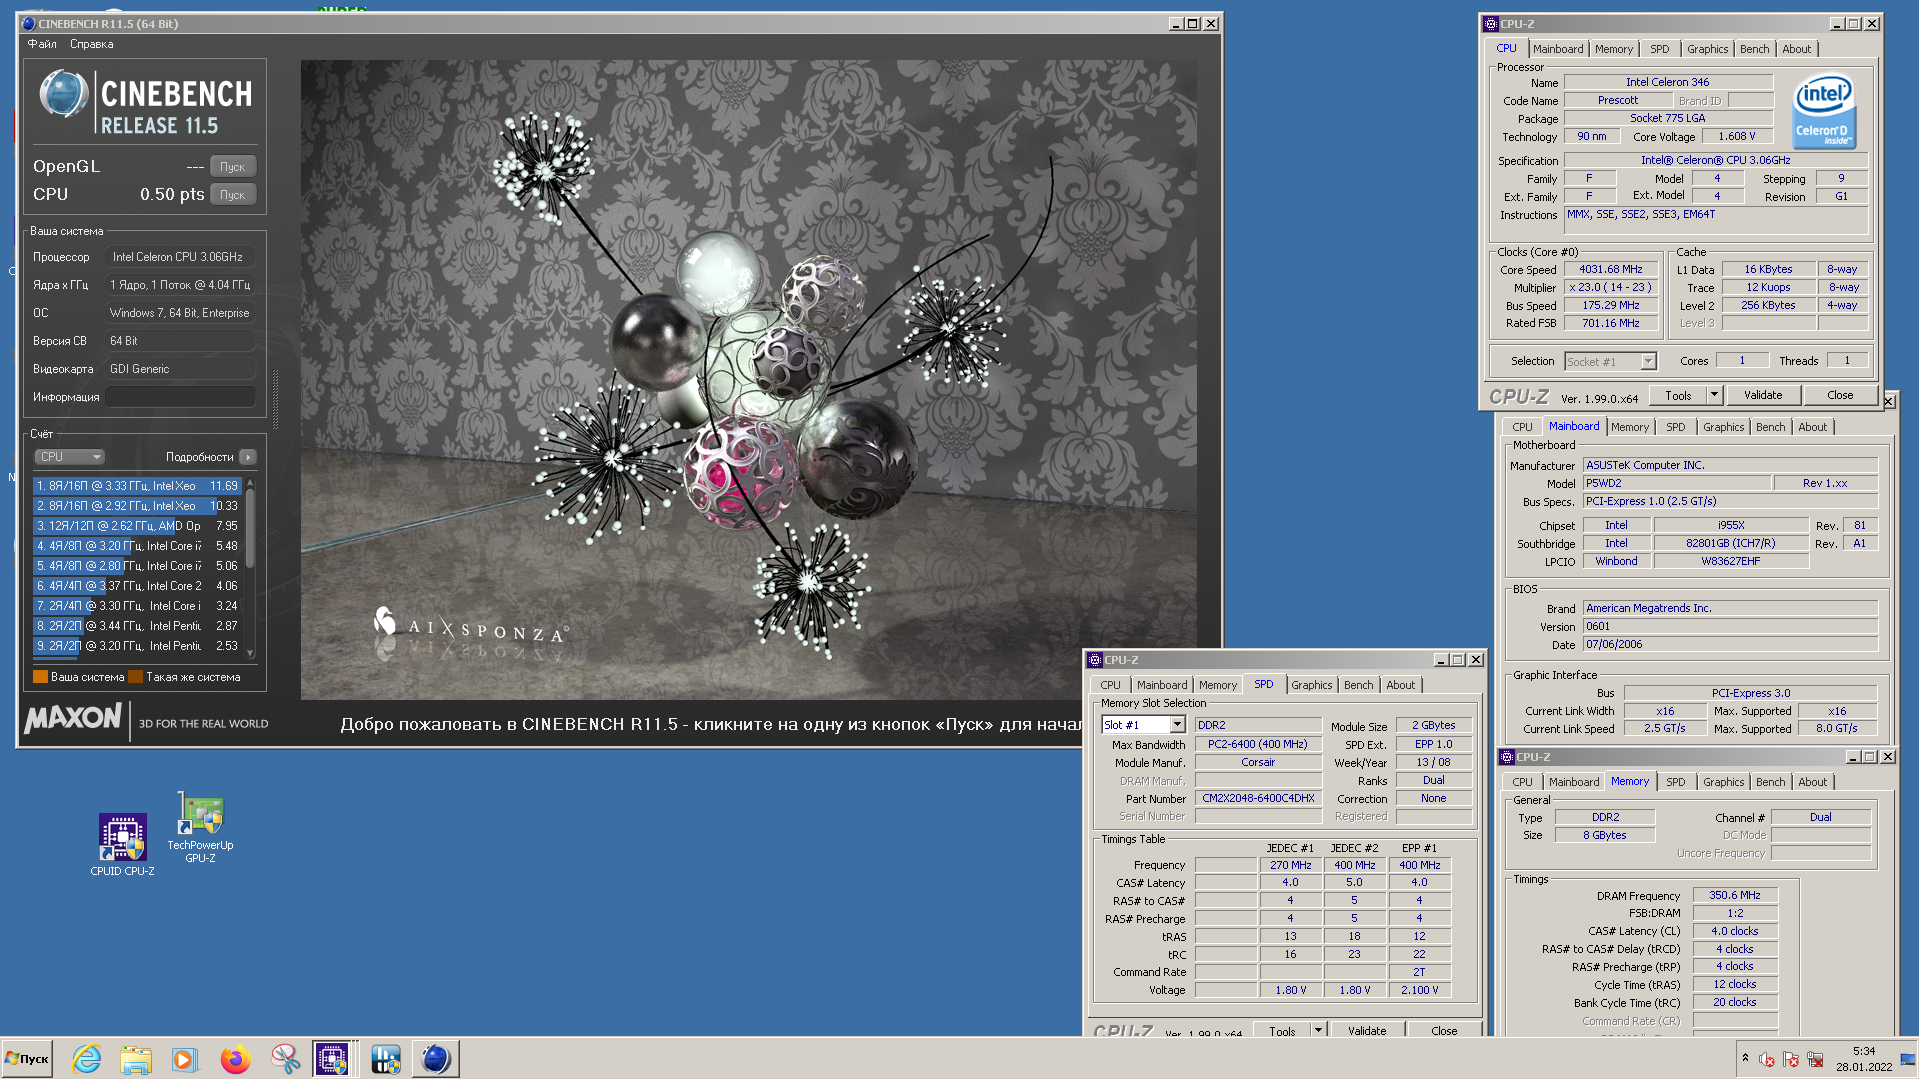The image size is (1919, 1079).
Task: Open Graphics tab in top CPU-Z window
Action: 1707,49
